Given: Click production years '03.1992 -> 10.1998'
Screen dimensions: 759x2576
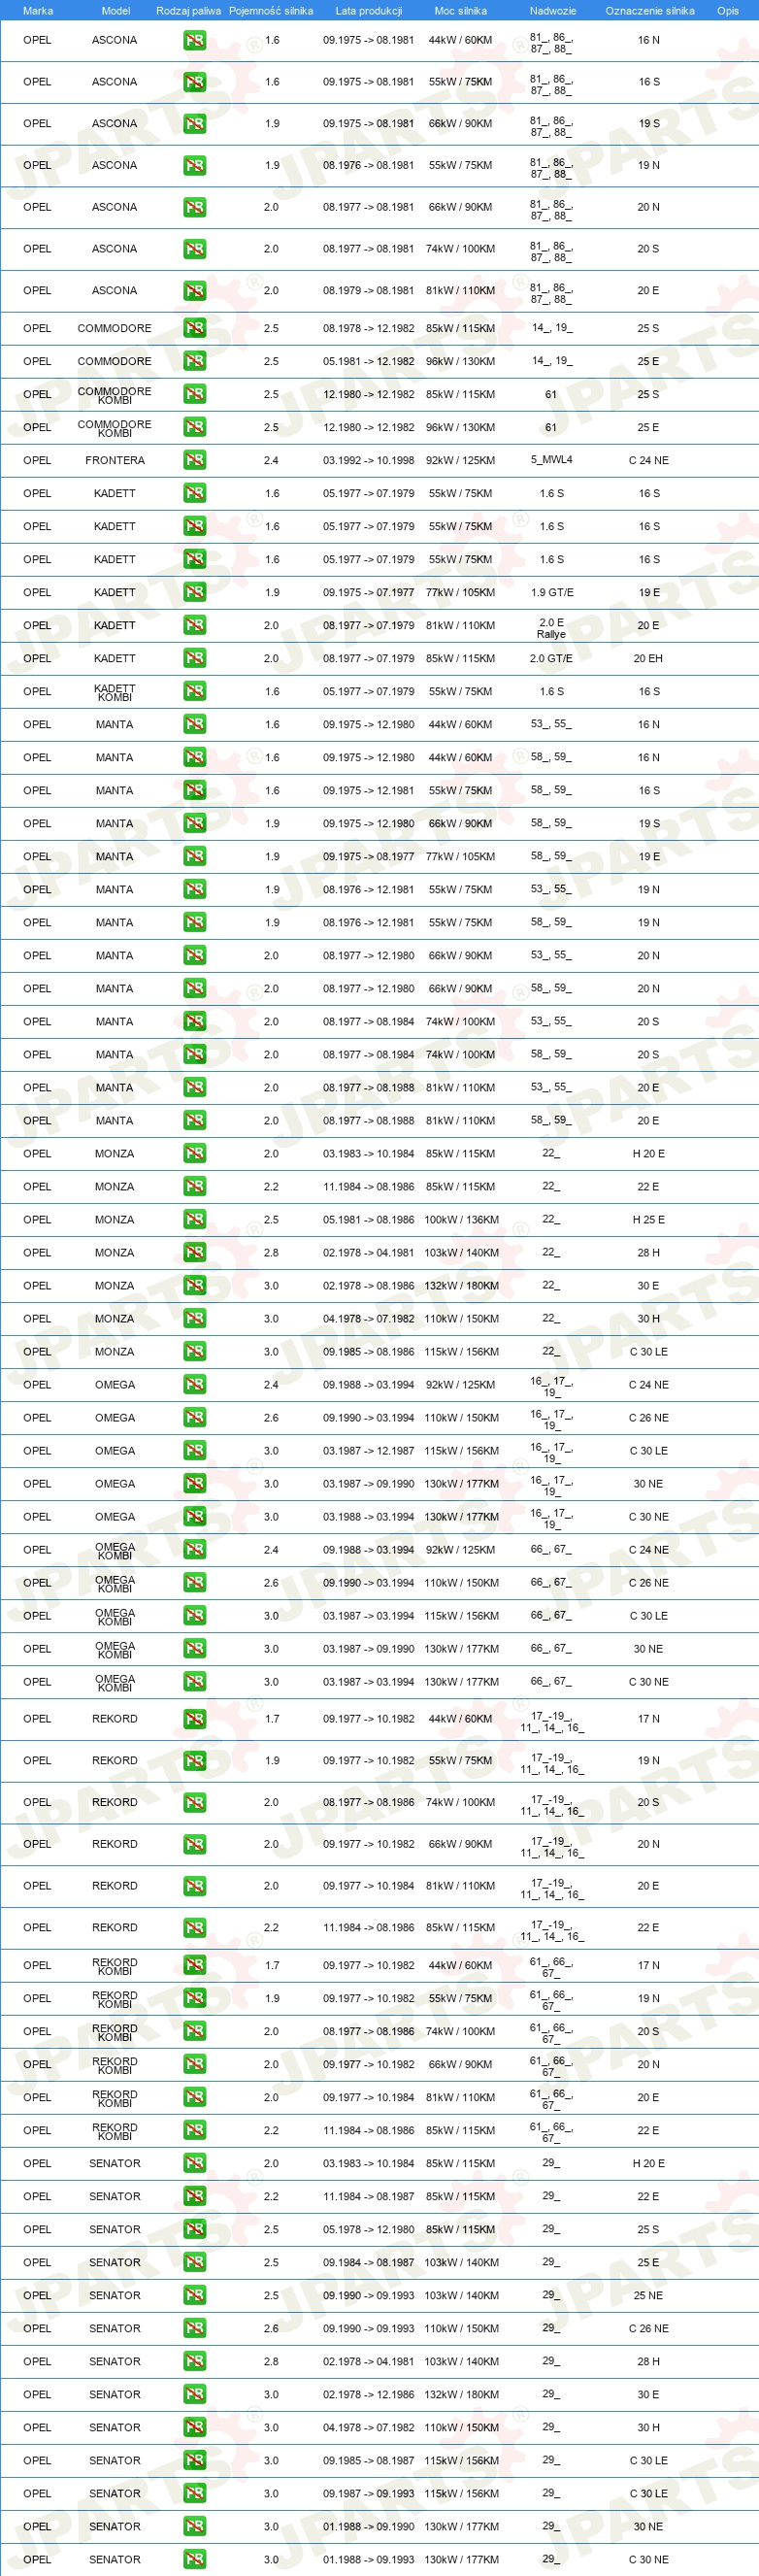Looking at the screenshot, I should point(368,460).
